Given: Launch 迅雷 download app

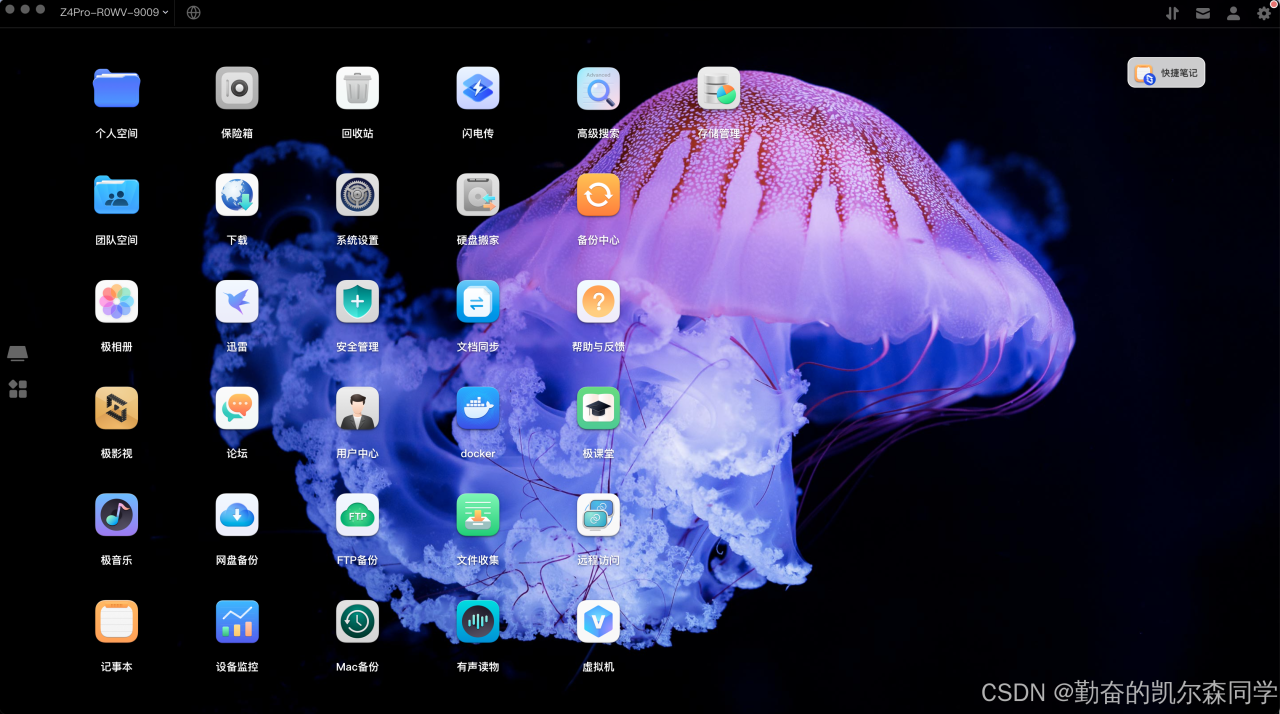Looking at the screenshot, I should [x=237, y=301].
